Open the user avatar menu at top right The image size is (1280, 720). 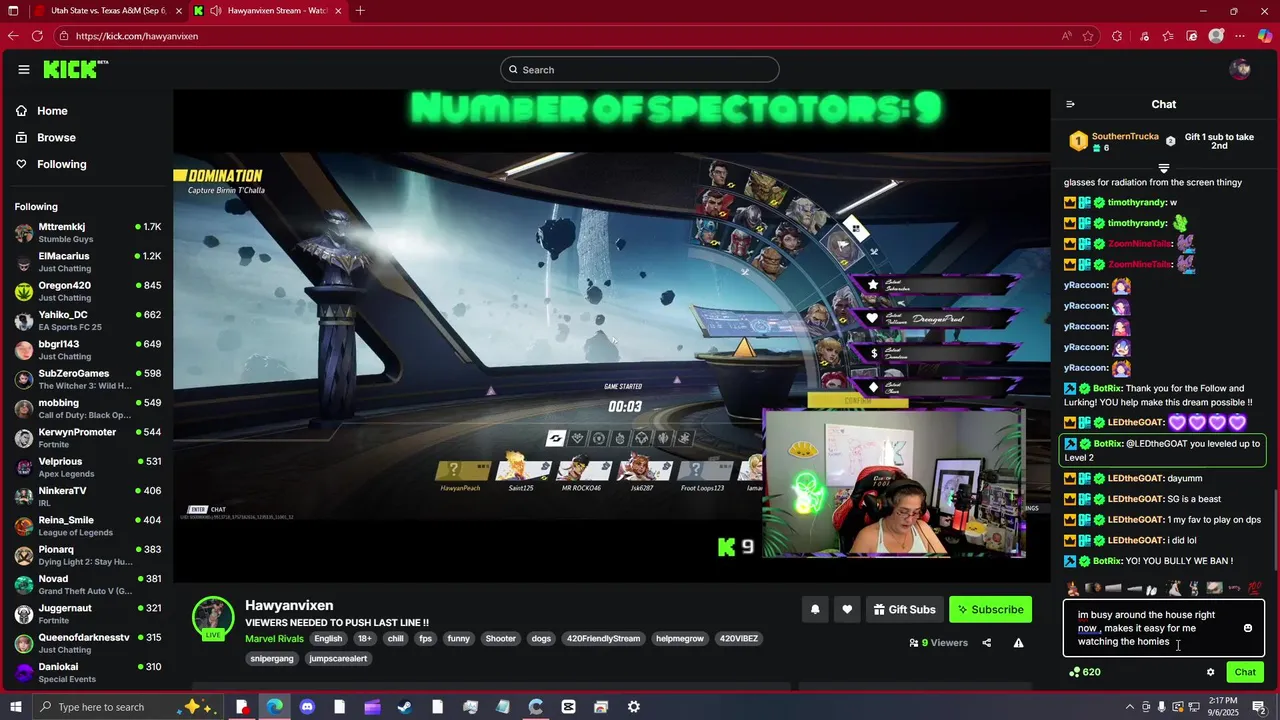1240,69
